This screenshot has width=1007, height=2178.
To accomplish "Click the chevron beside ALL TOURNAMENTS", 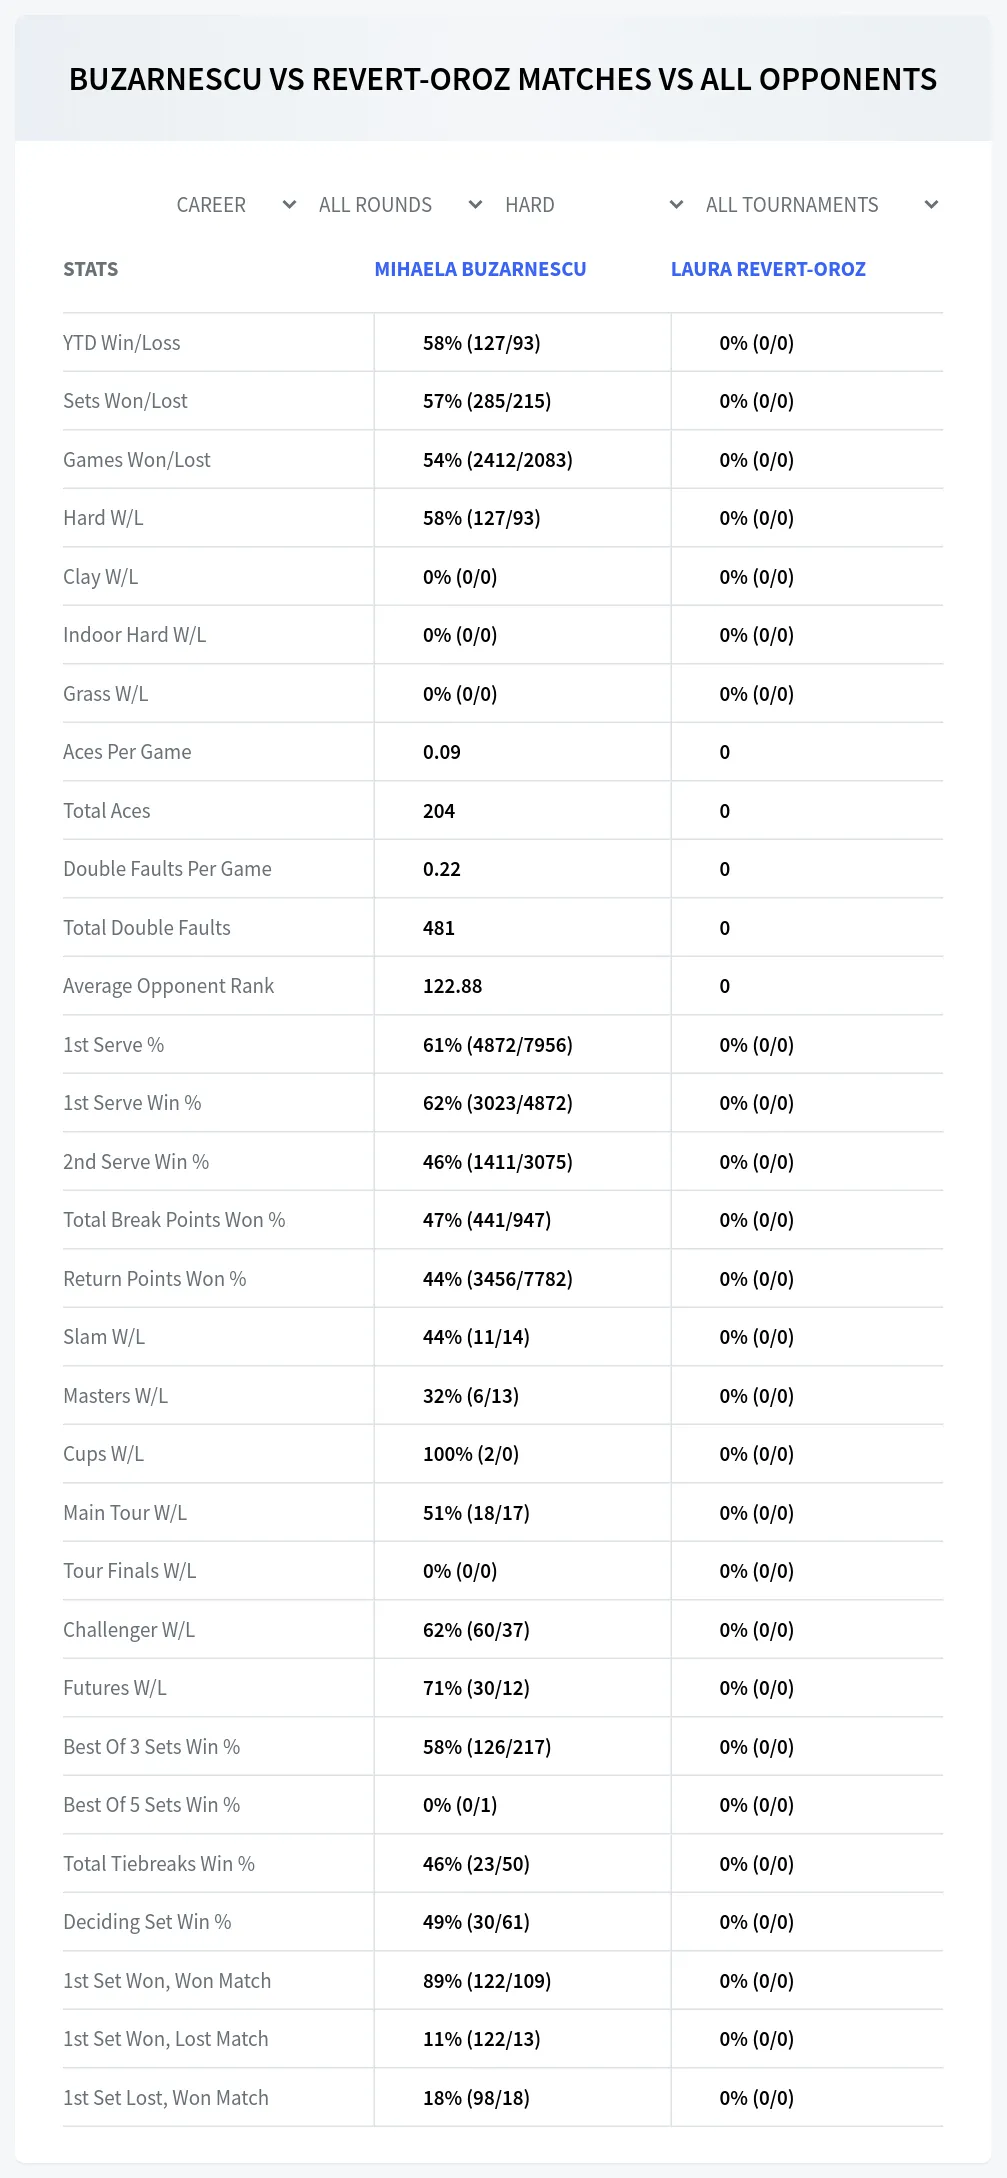I will [931, 205].
